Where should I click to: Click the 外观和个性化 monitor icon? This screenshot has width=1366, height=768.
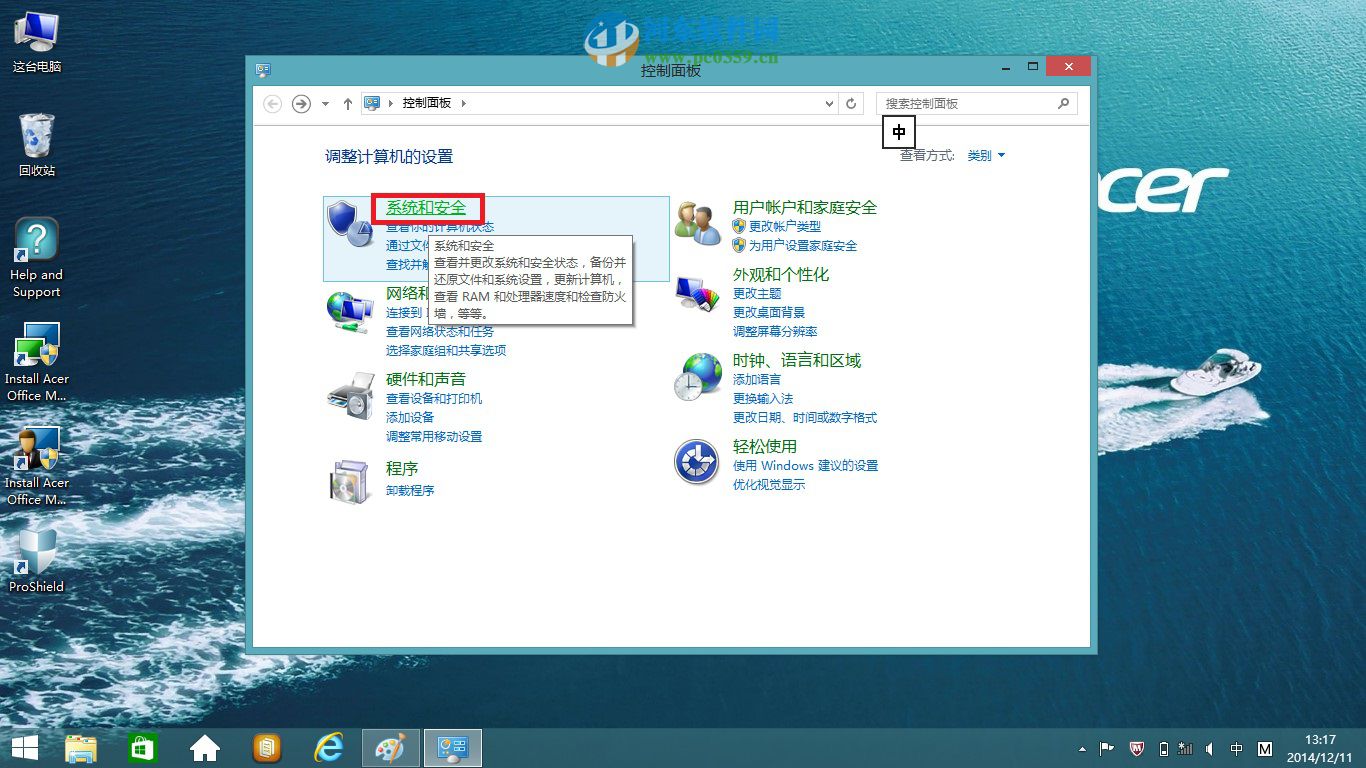click(697, 291)
